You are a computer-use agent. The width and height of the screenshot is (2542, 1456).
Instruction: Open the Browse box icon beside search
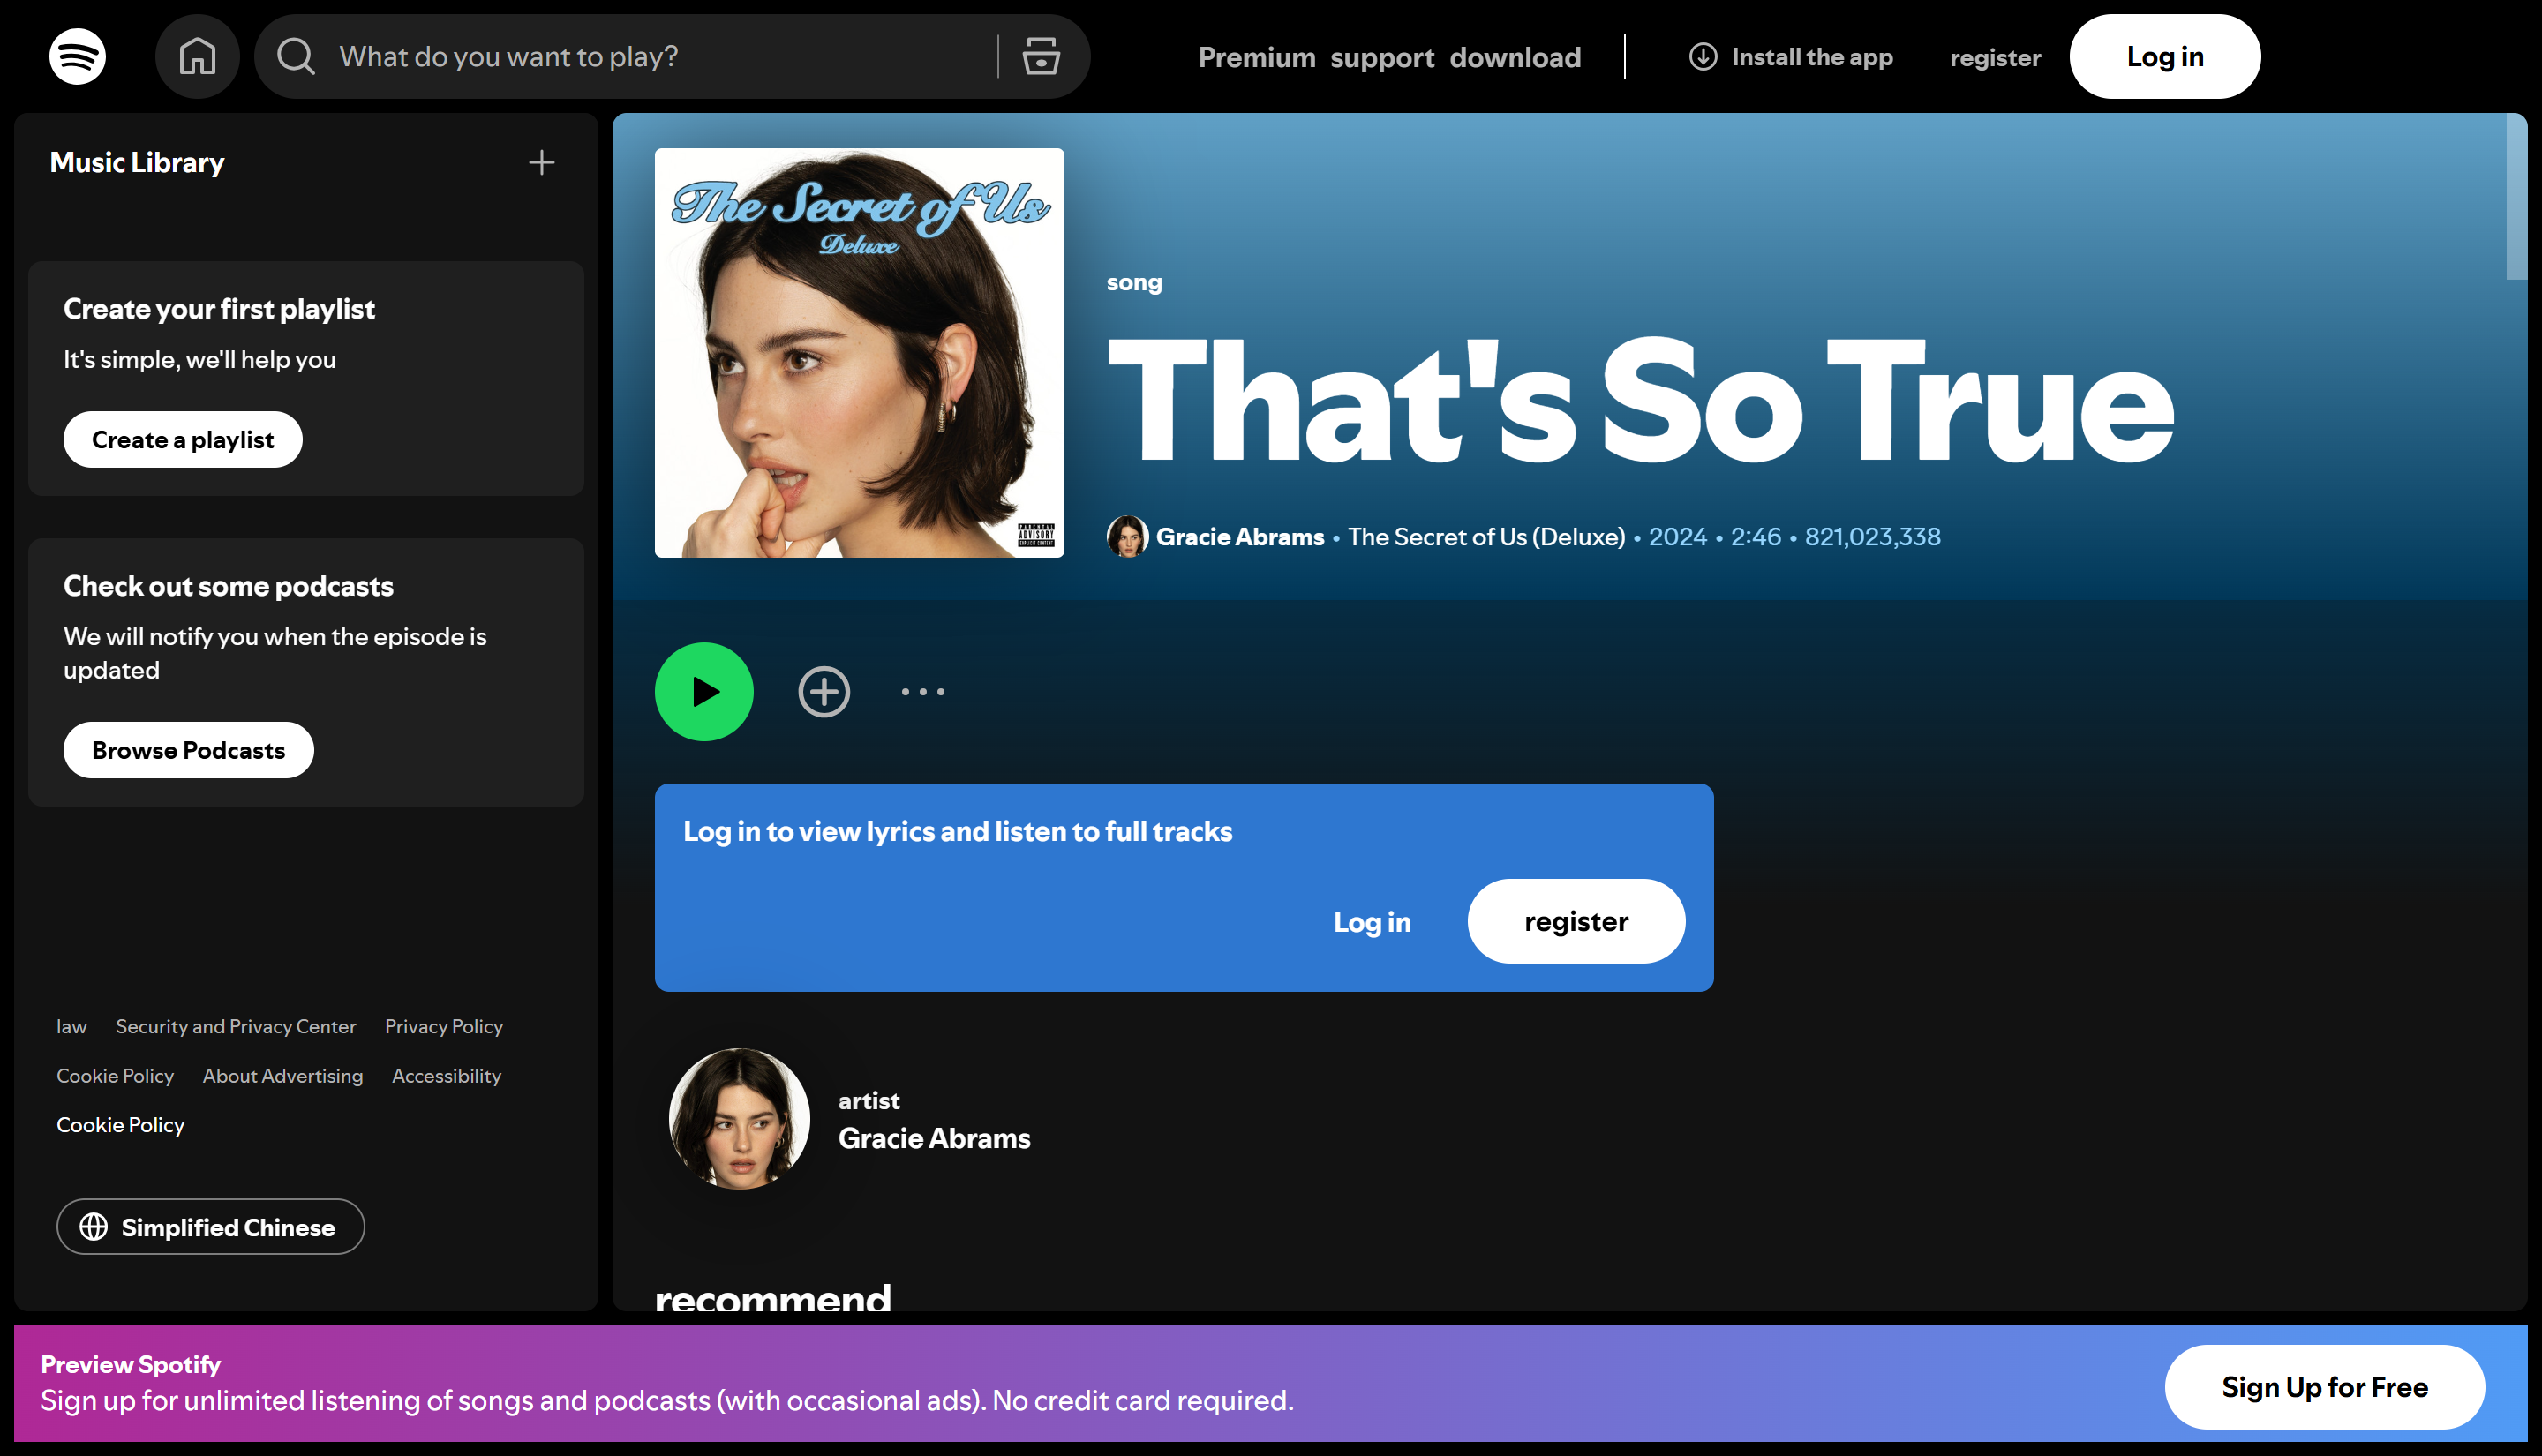[x=1040, y=57]
